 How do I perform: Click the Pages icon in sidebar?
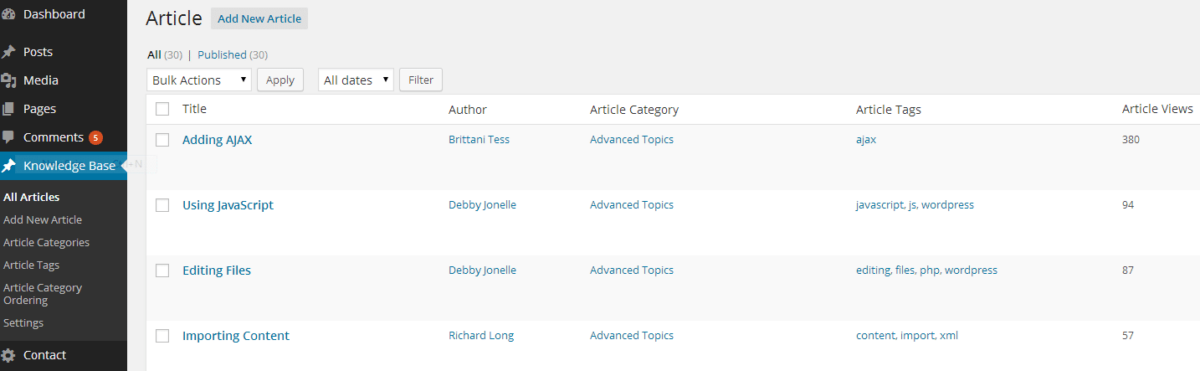click(8, 109)
